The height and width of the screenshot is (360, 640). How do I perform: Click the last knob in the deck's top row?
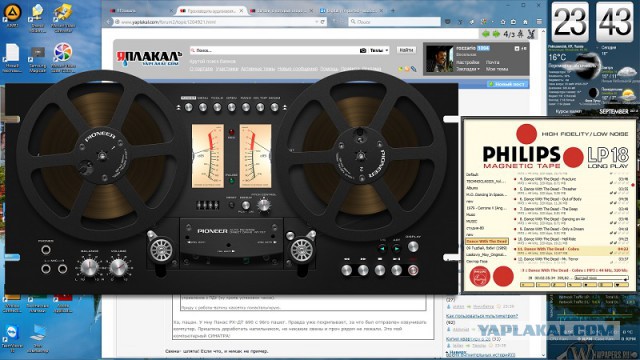274,107
